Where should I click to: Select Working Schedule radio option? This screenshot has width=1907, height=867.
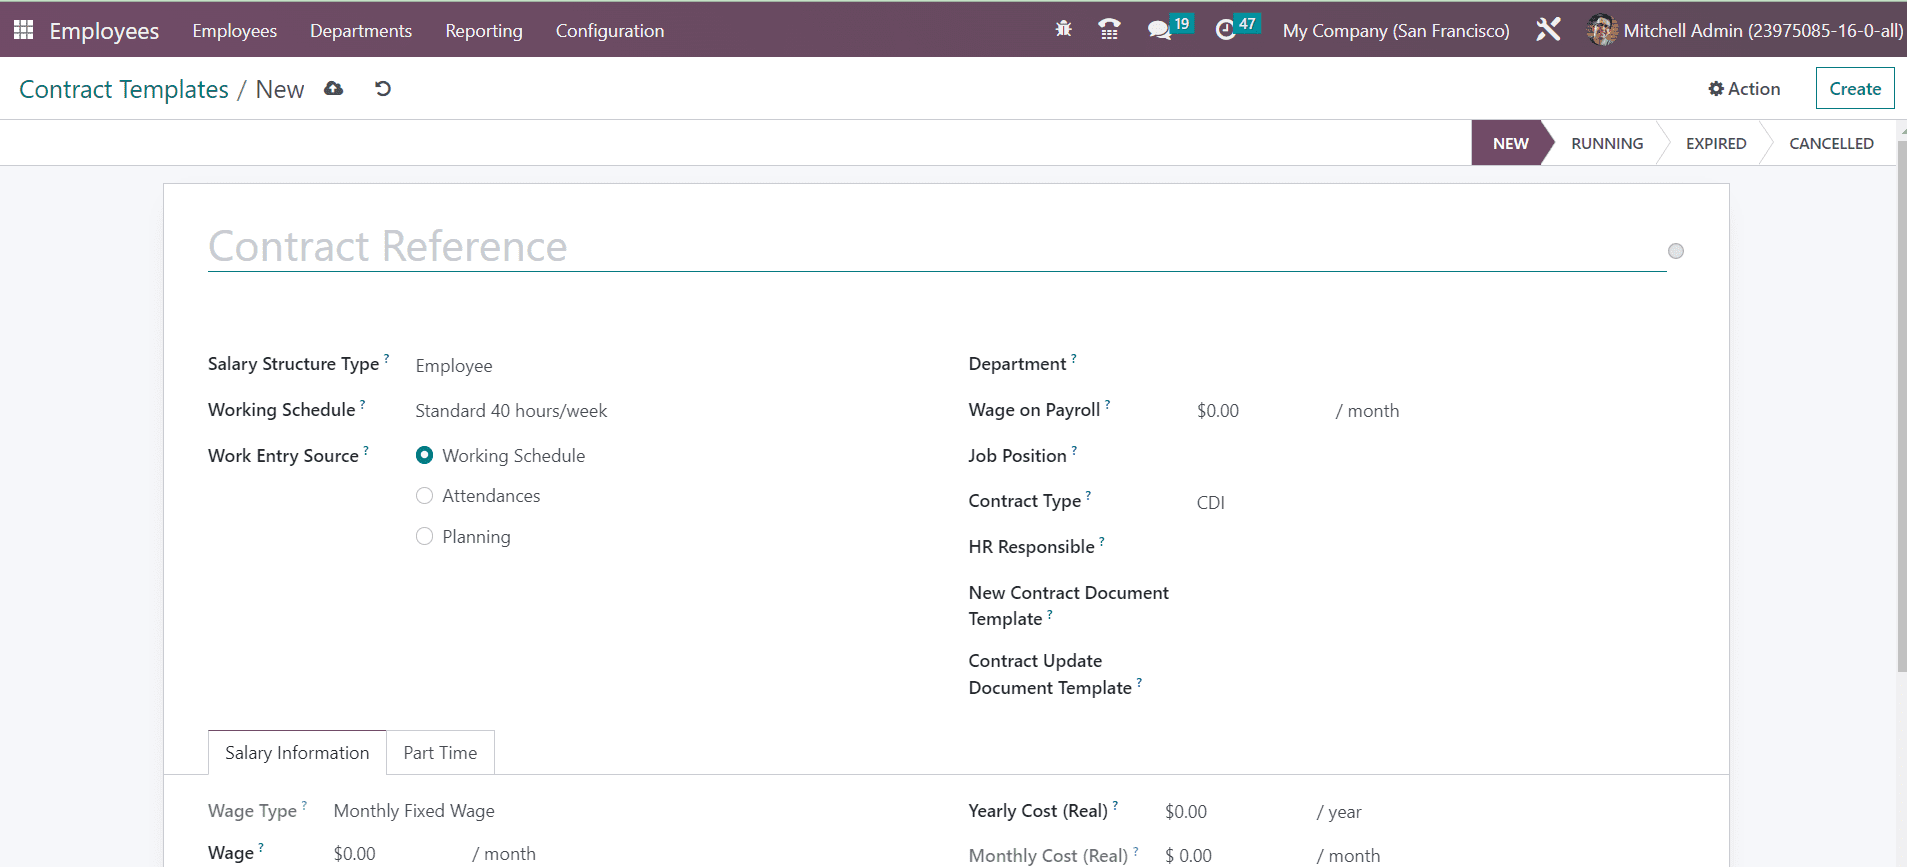[x=425, y=456]
